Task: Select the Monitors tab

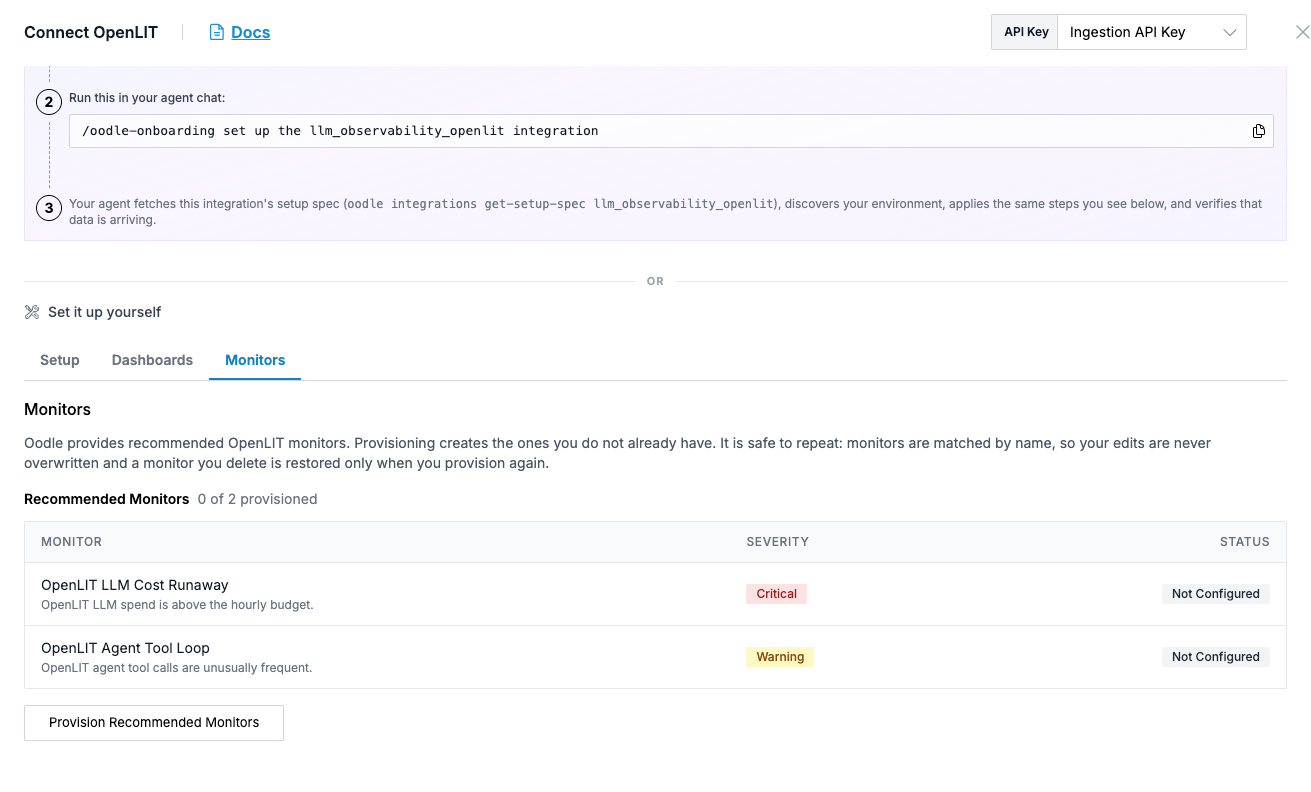Action: click(255, 360)
